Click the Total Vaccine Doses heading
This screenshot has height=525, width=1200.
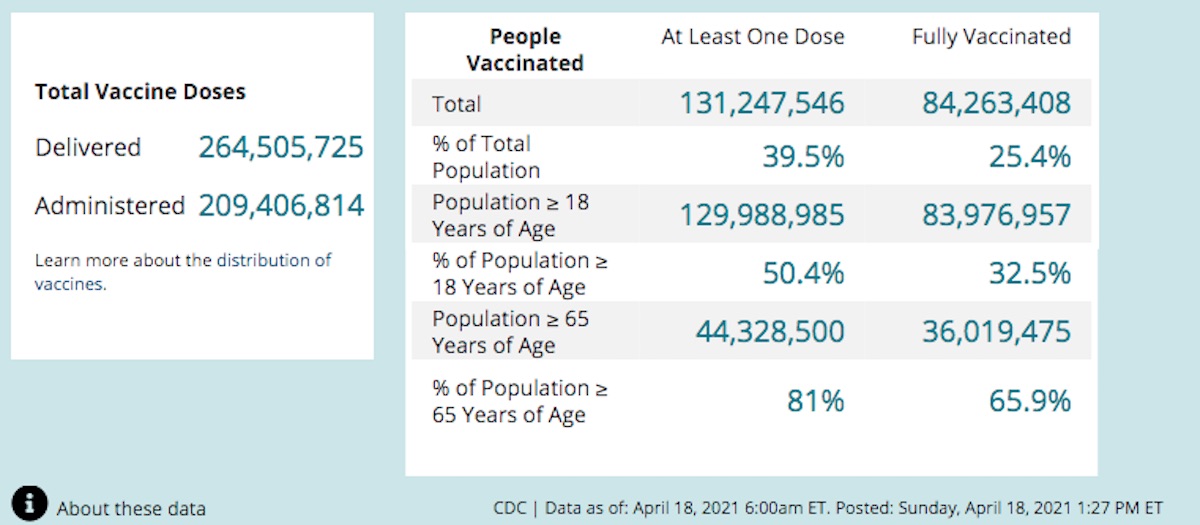click(140, 92)
